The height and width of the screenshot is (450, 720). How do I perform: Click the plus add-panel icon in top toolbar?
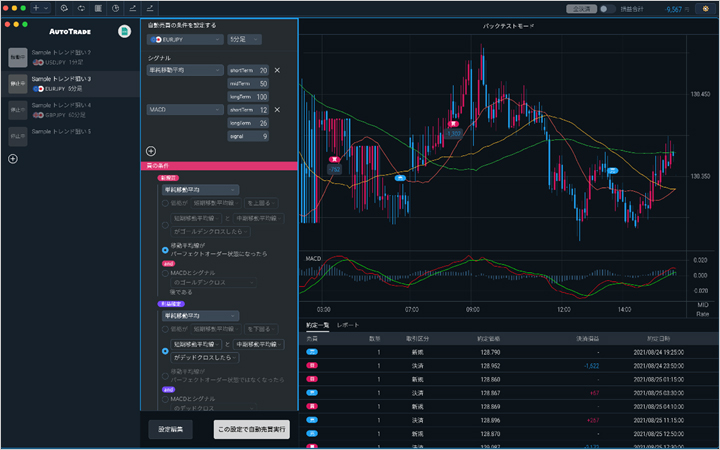point(37,8)
